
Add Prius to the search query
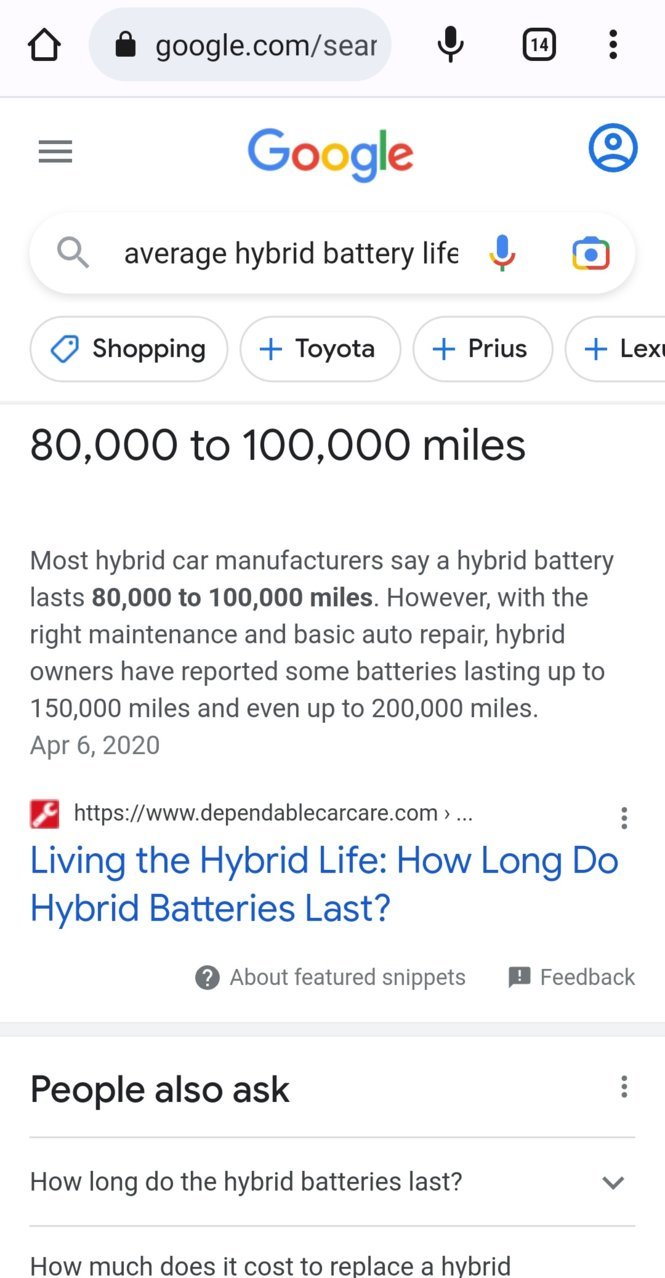point(483,349)
